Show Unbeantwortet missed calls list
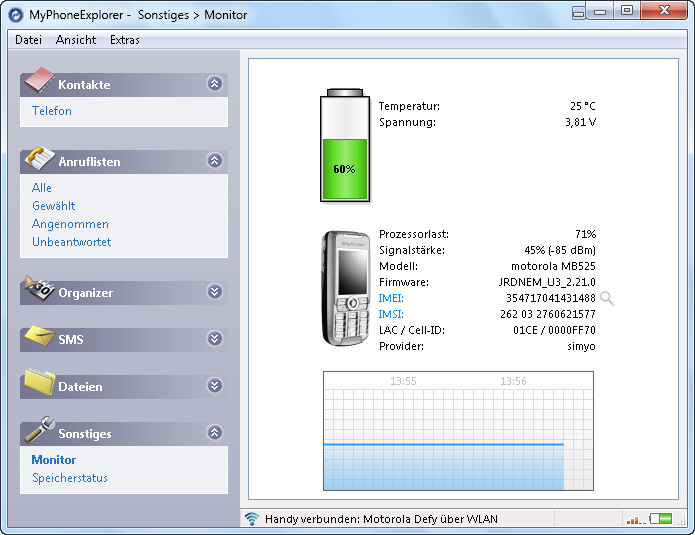 (x=71, y=242)
